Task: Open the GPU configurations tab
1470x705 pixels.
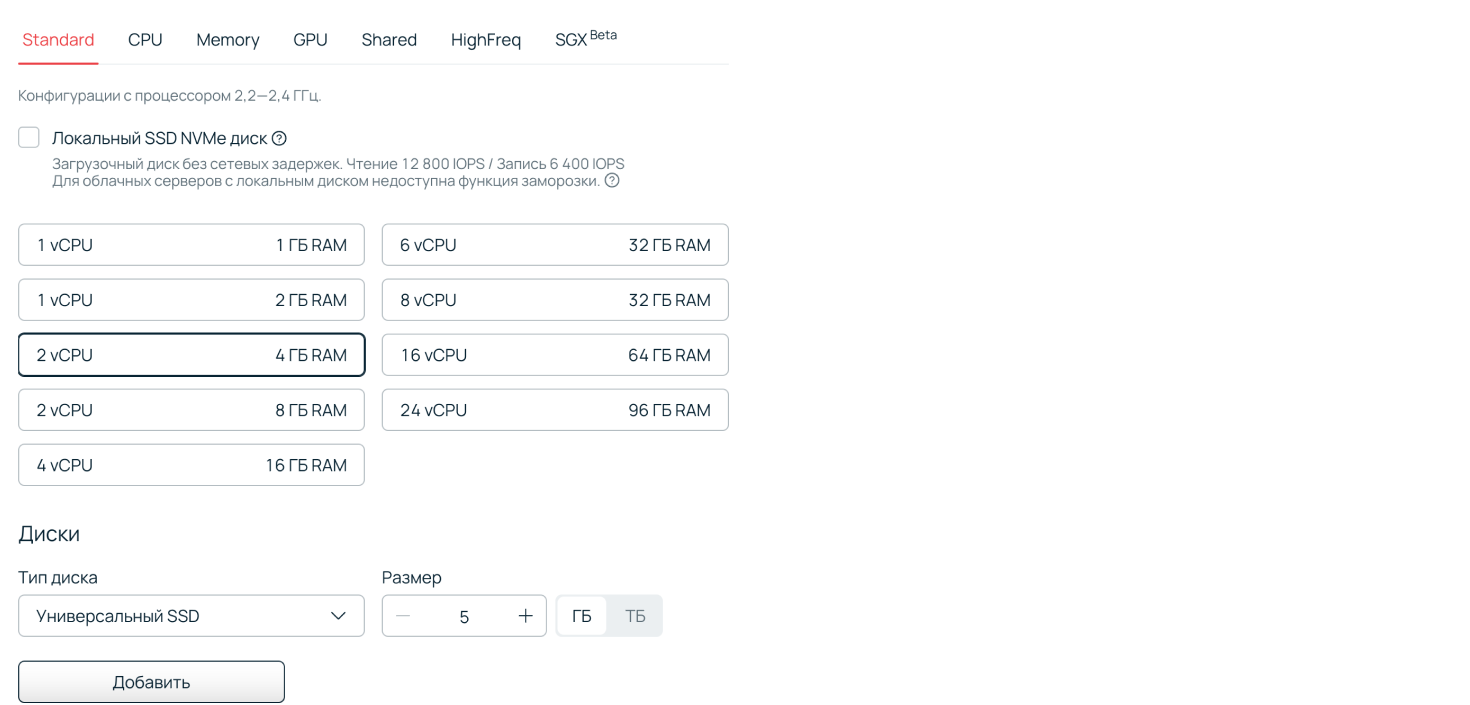Action: coord(310,40)
